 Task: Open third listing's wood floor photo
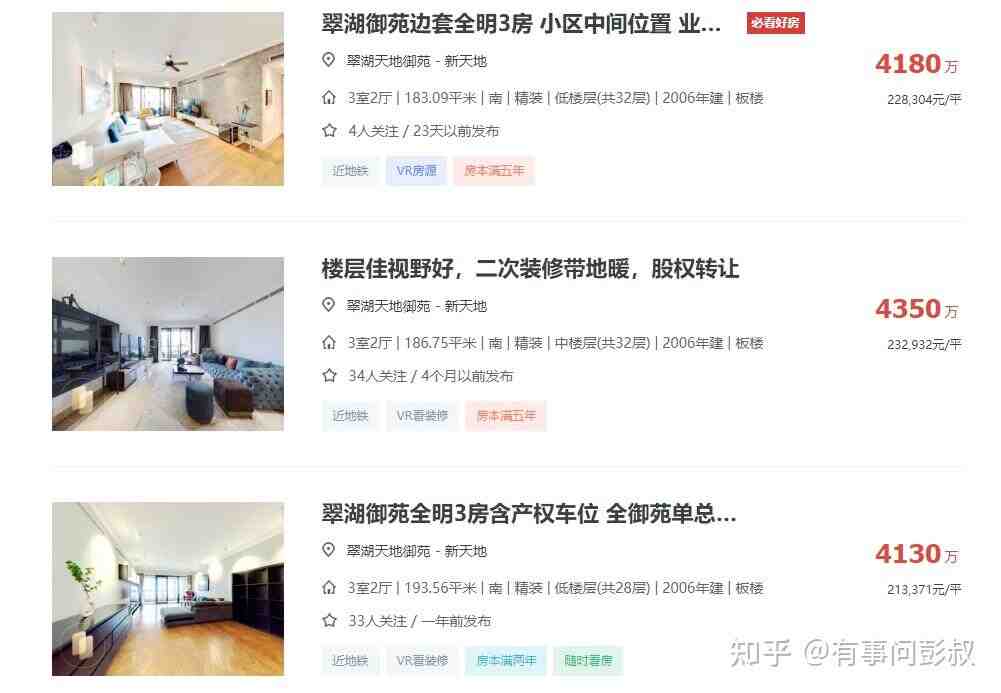click(x=168, y=589)
